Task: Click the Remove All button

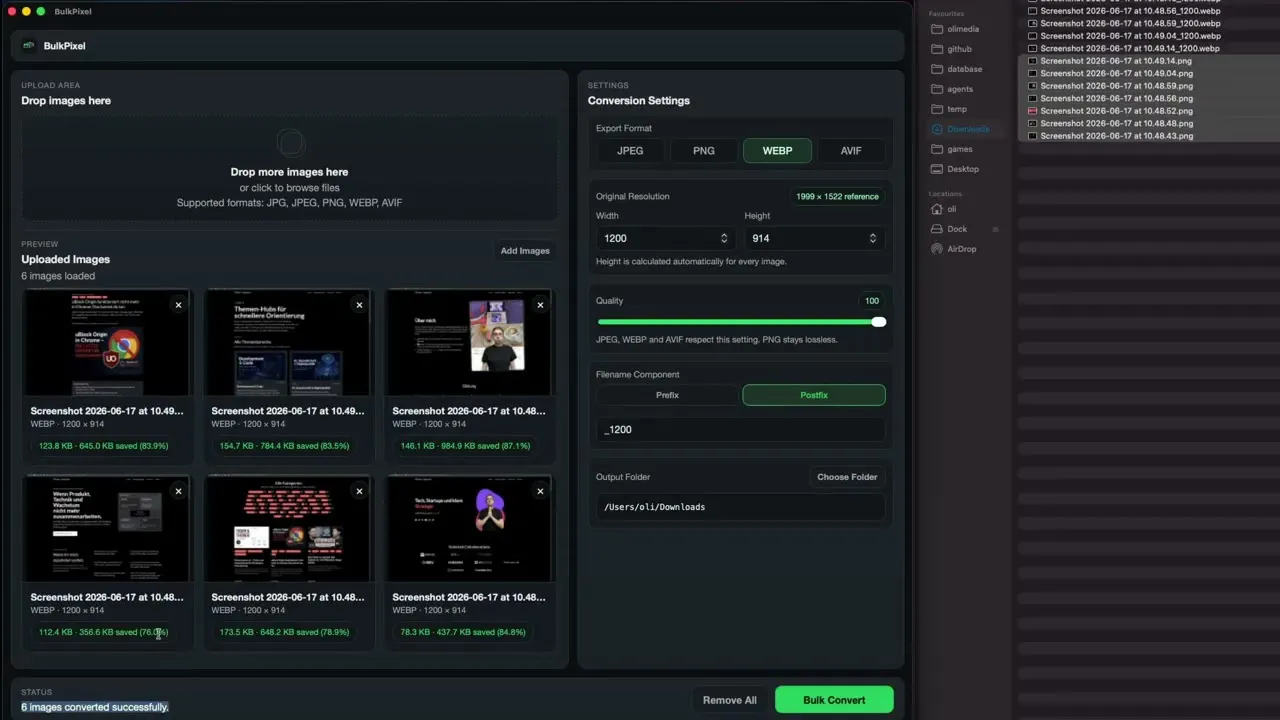Action: click(730, 700)
